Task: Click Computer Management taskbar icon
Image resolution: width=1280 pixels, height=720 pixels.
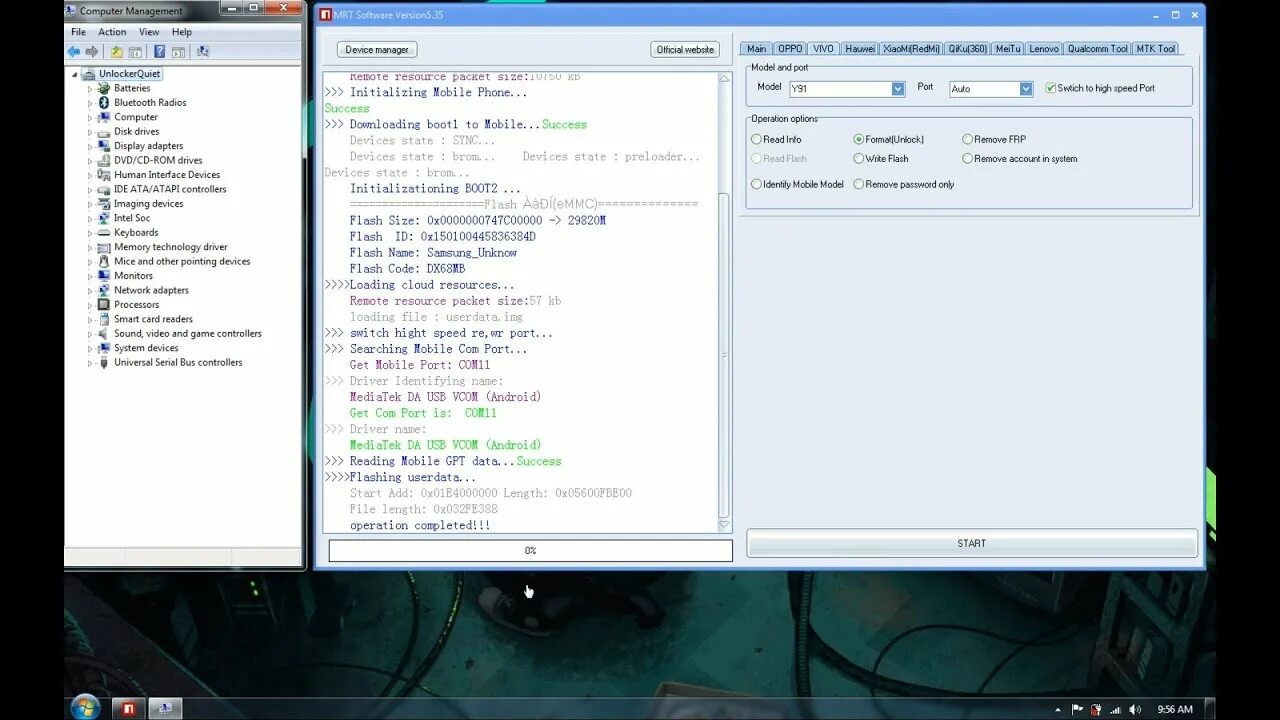Action: (x=164, y=708)
